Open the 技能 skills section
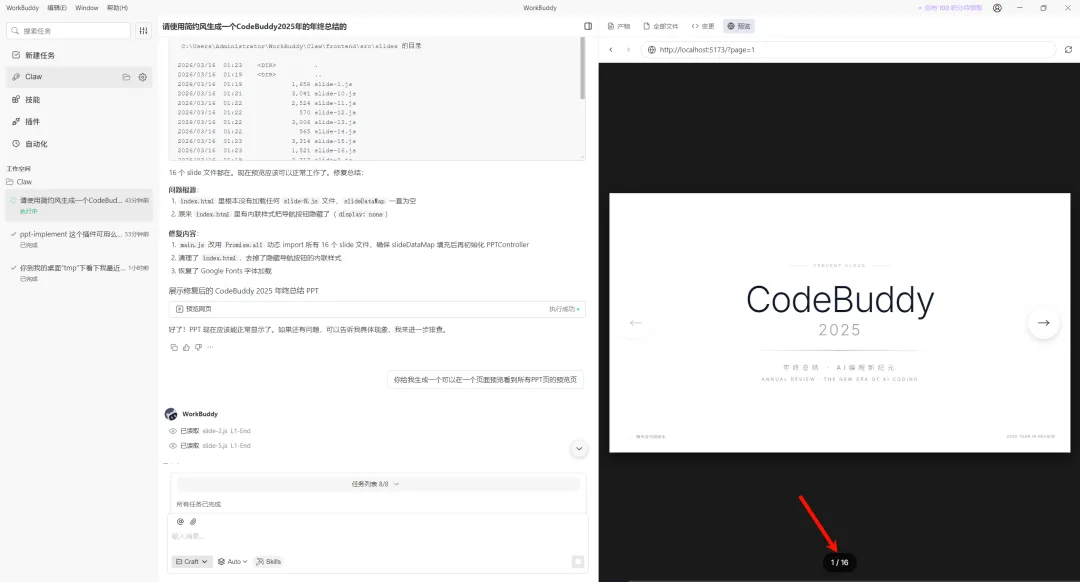Viewport: 1080px width, 582px height. [79, 99]
